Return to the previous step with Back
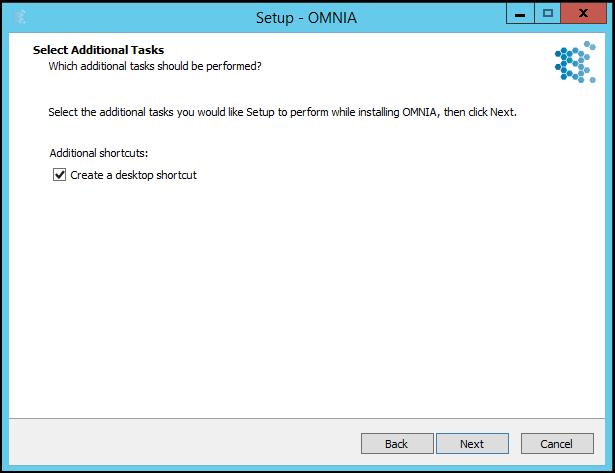Image resolution: width=615 pixels, height=473 pixels. click(x=397, y=444)
